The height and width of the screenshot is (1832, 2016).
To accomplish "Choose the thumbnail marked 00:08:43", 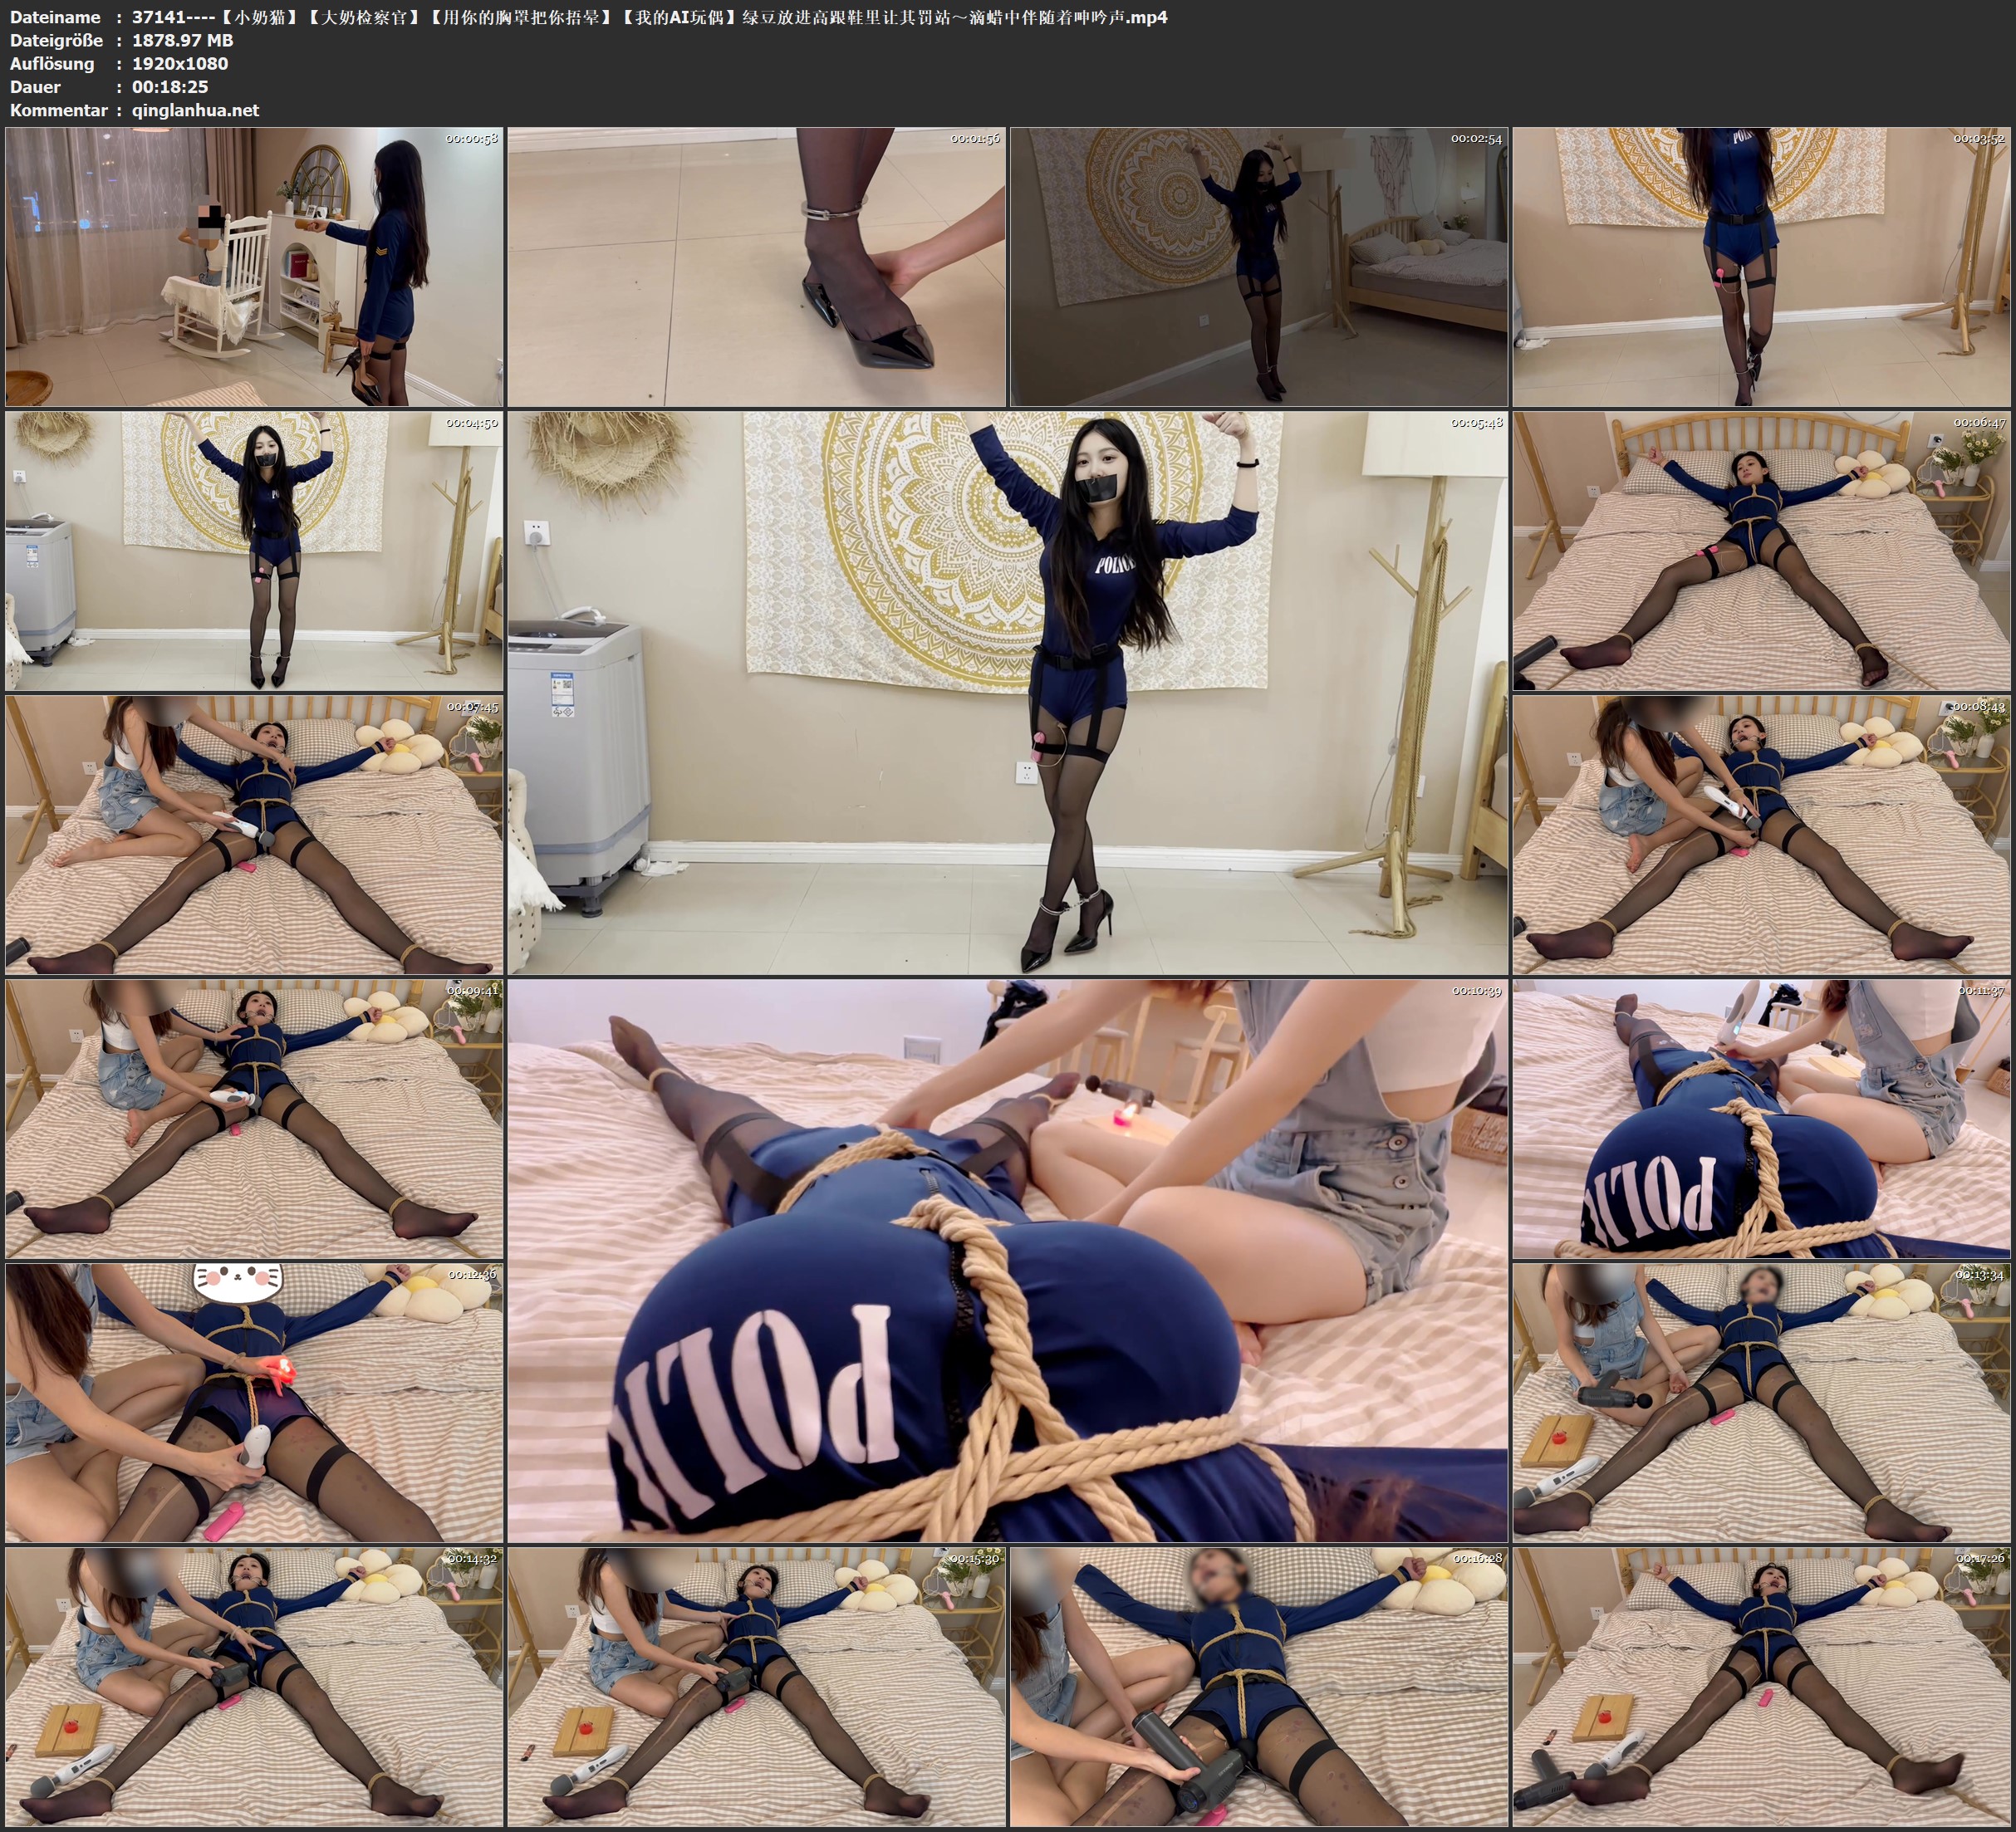I will 1761,835.
